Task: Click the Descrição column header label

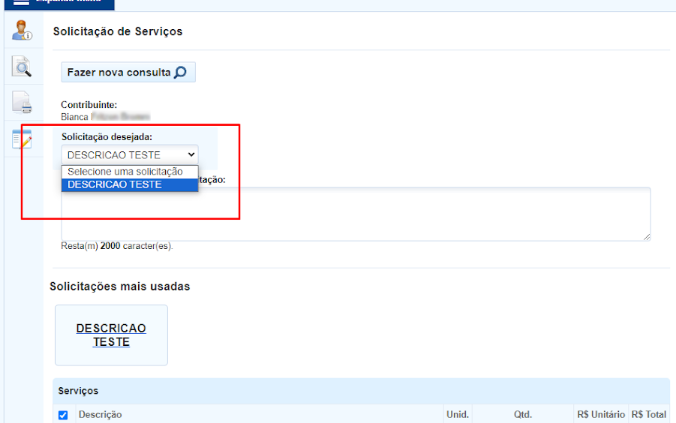Action: pyautogui.click(x=100, y=414)
